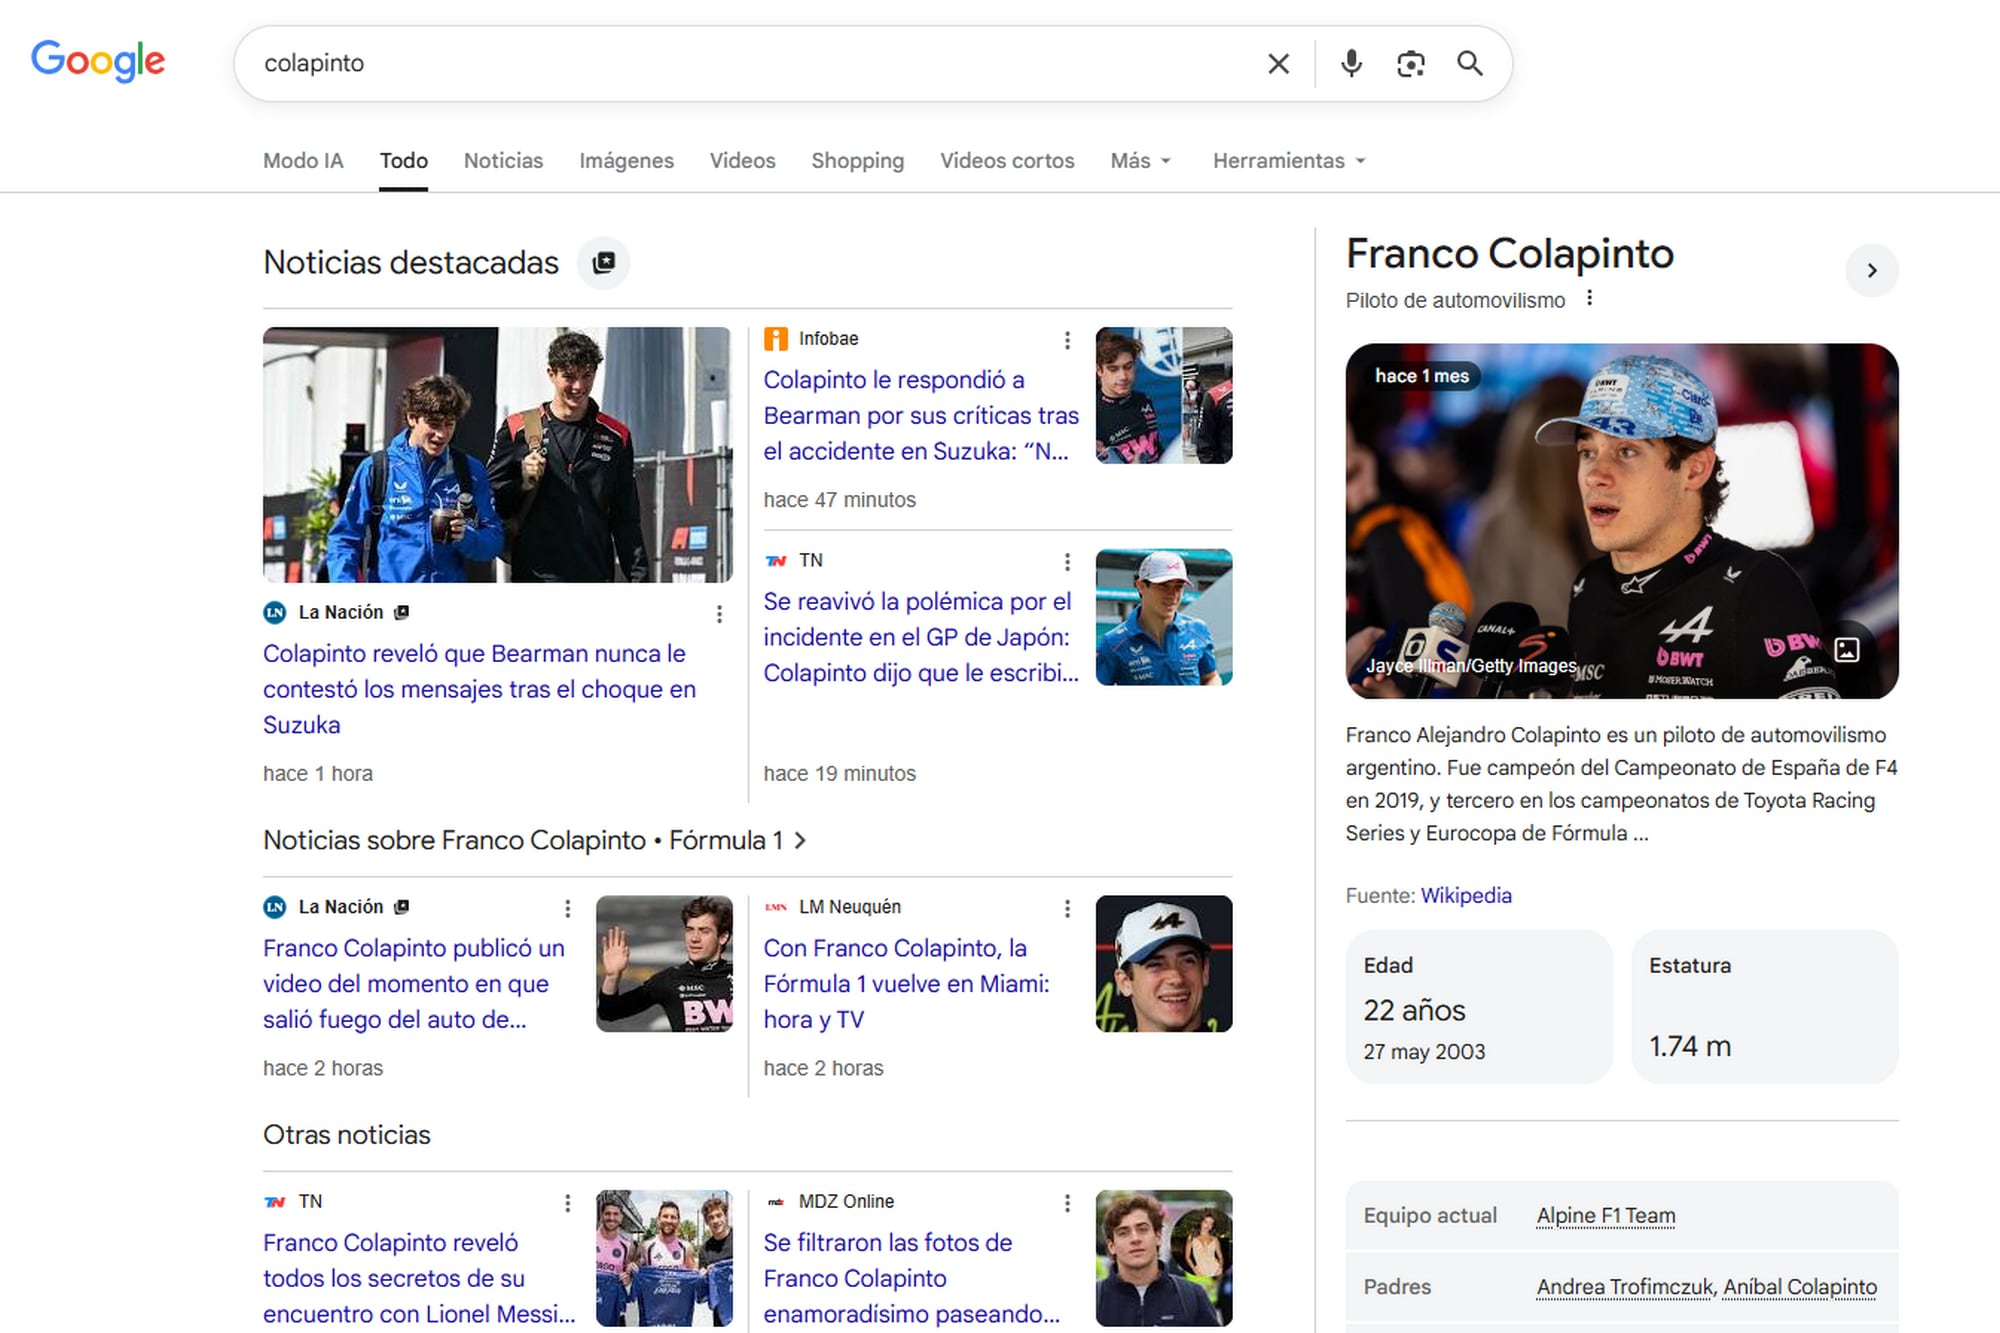Open three-dot menu for Infobae article
The width and height of the screenshot is (2000, 1333).
(x=1067, y=341)
